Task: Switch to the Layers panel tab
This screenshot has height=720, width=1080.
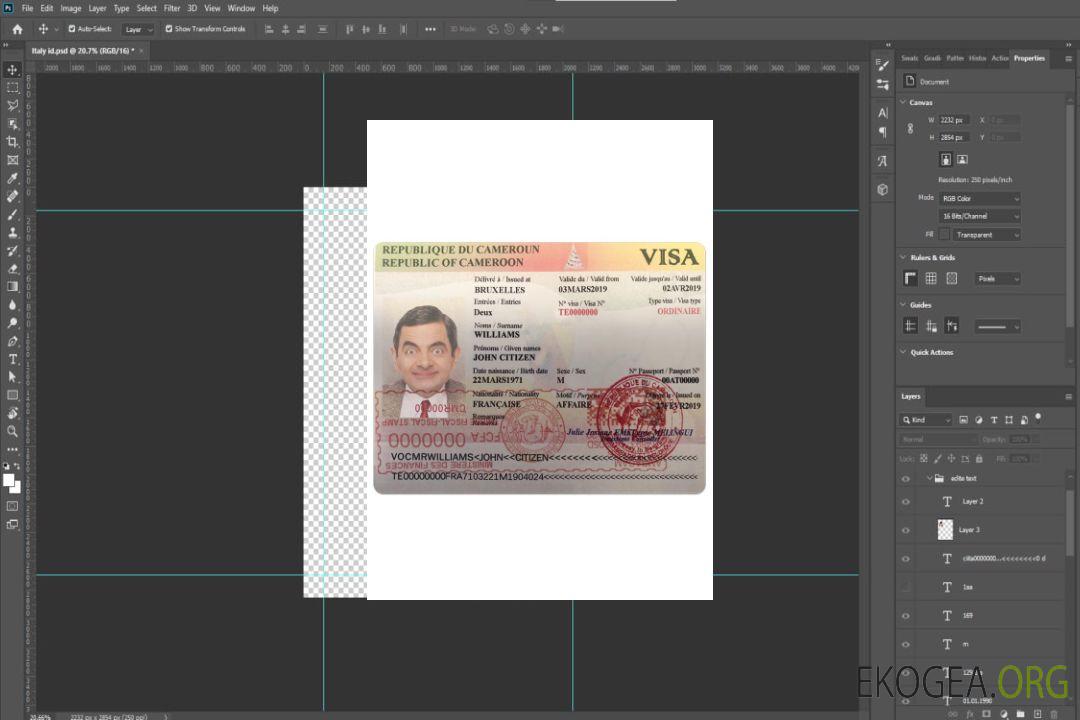Action: [x=911, y=396]
